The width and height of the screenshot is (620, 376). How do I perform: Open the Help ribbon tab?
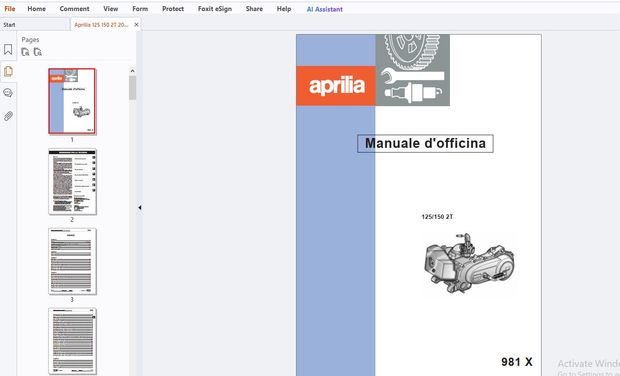(x=284, y=9)
